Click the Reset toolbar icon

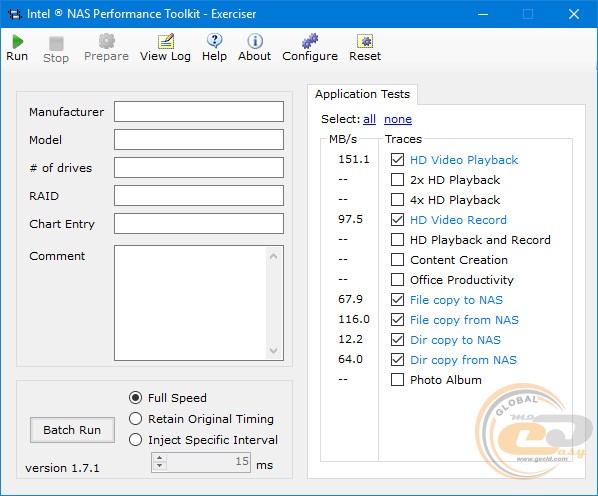[x=365, y=41]
